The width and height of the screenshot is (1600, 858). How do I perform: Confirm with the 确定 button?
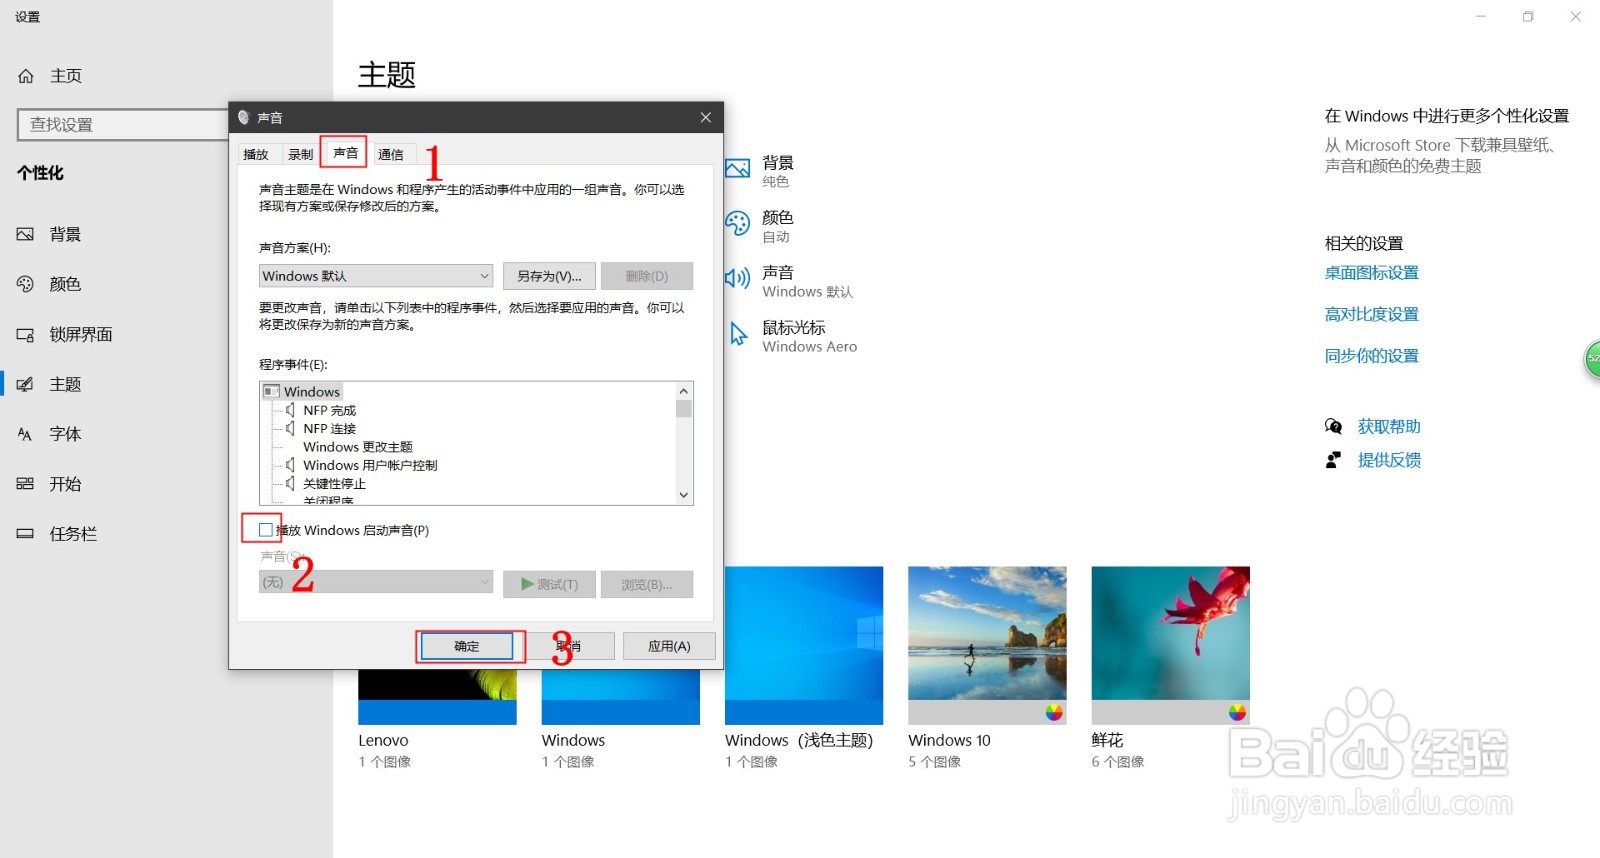coord(467,646)
